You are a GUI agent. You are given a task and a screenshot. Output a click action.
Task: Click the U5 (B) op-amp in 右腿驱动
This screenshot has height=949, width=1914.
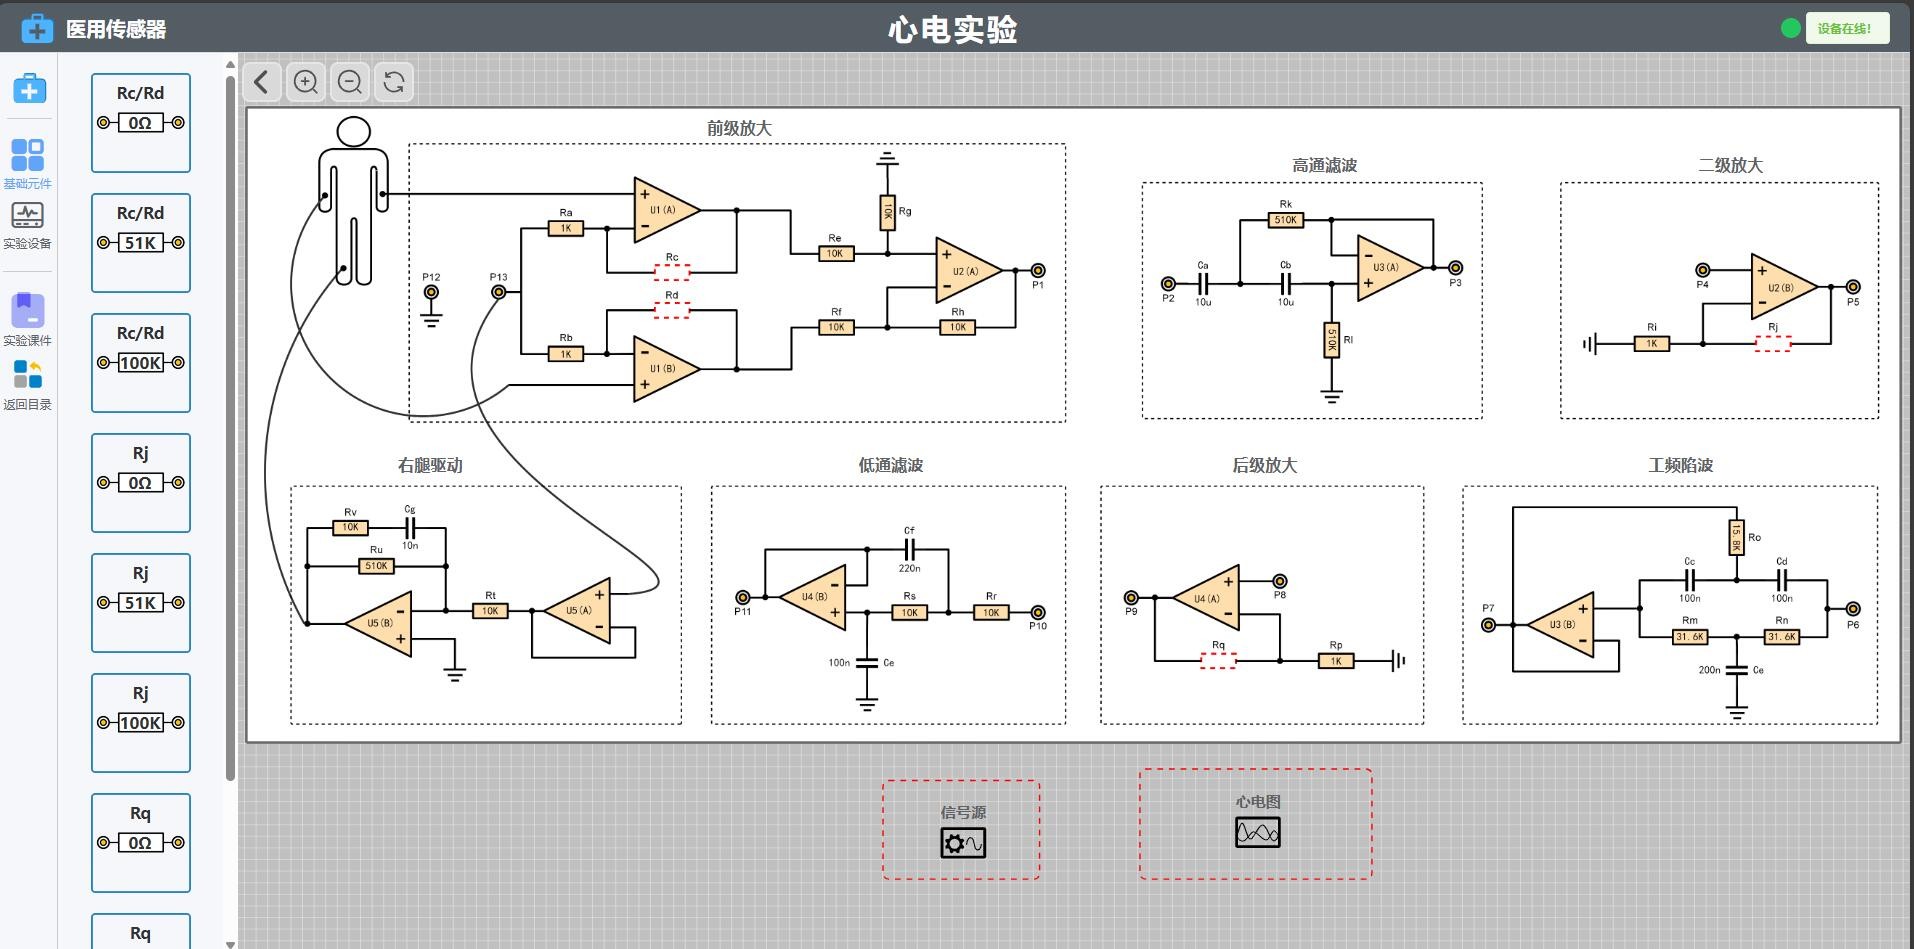pos(378,623)
